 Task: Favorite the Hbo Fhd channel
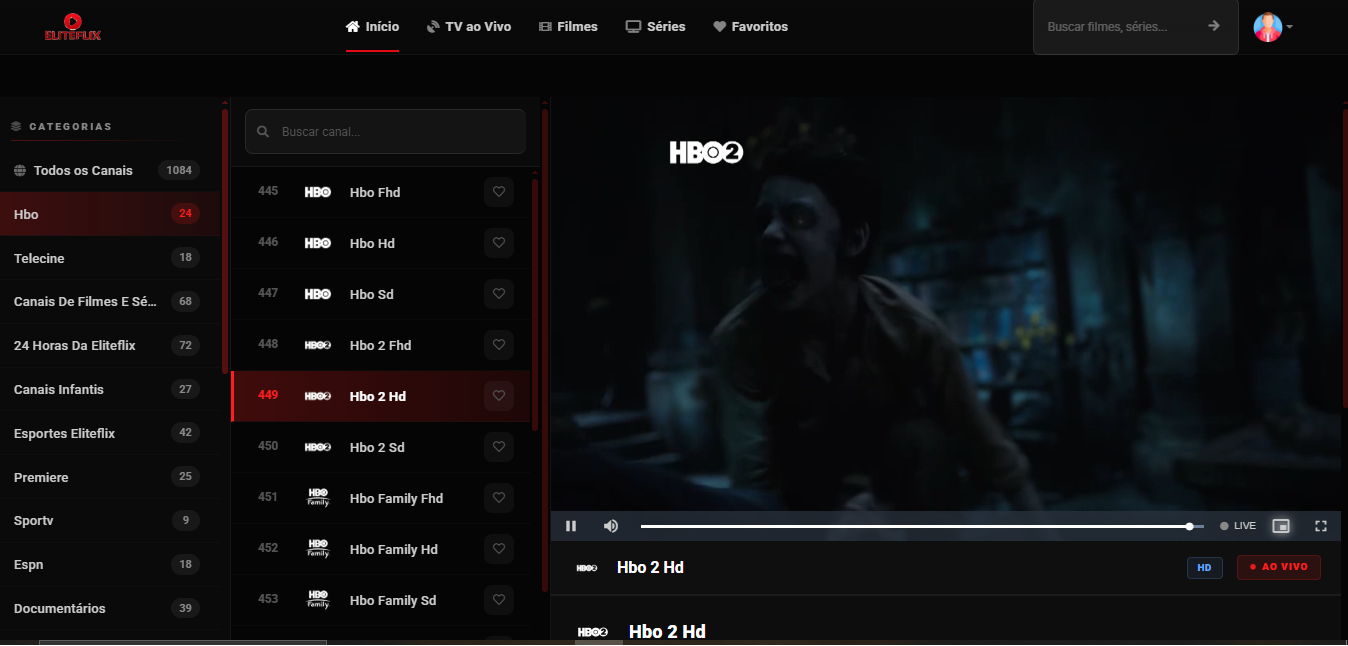tap(499, 192)
